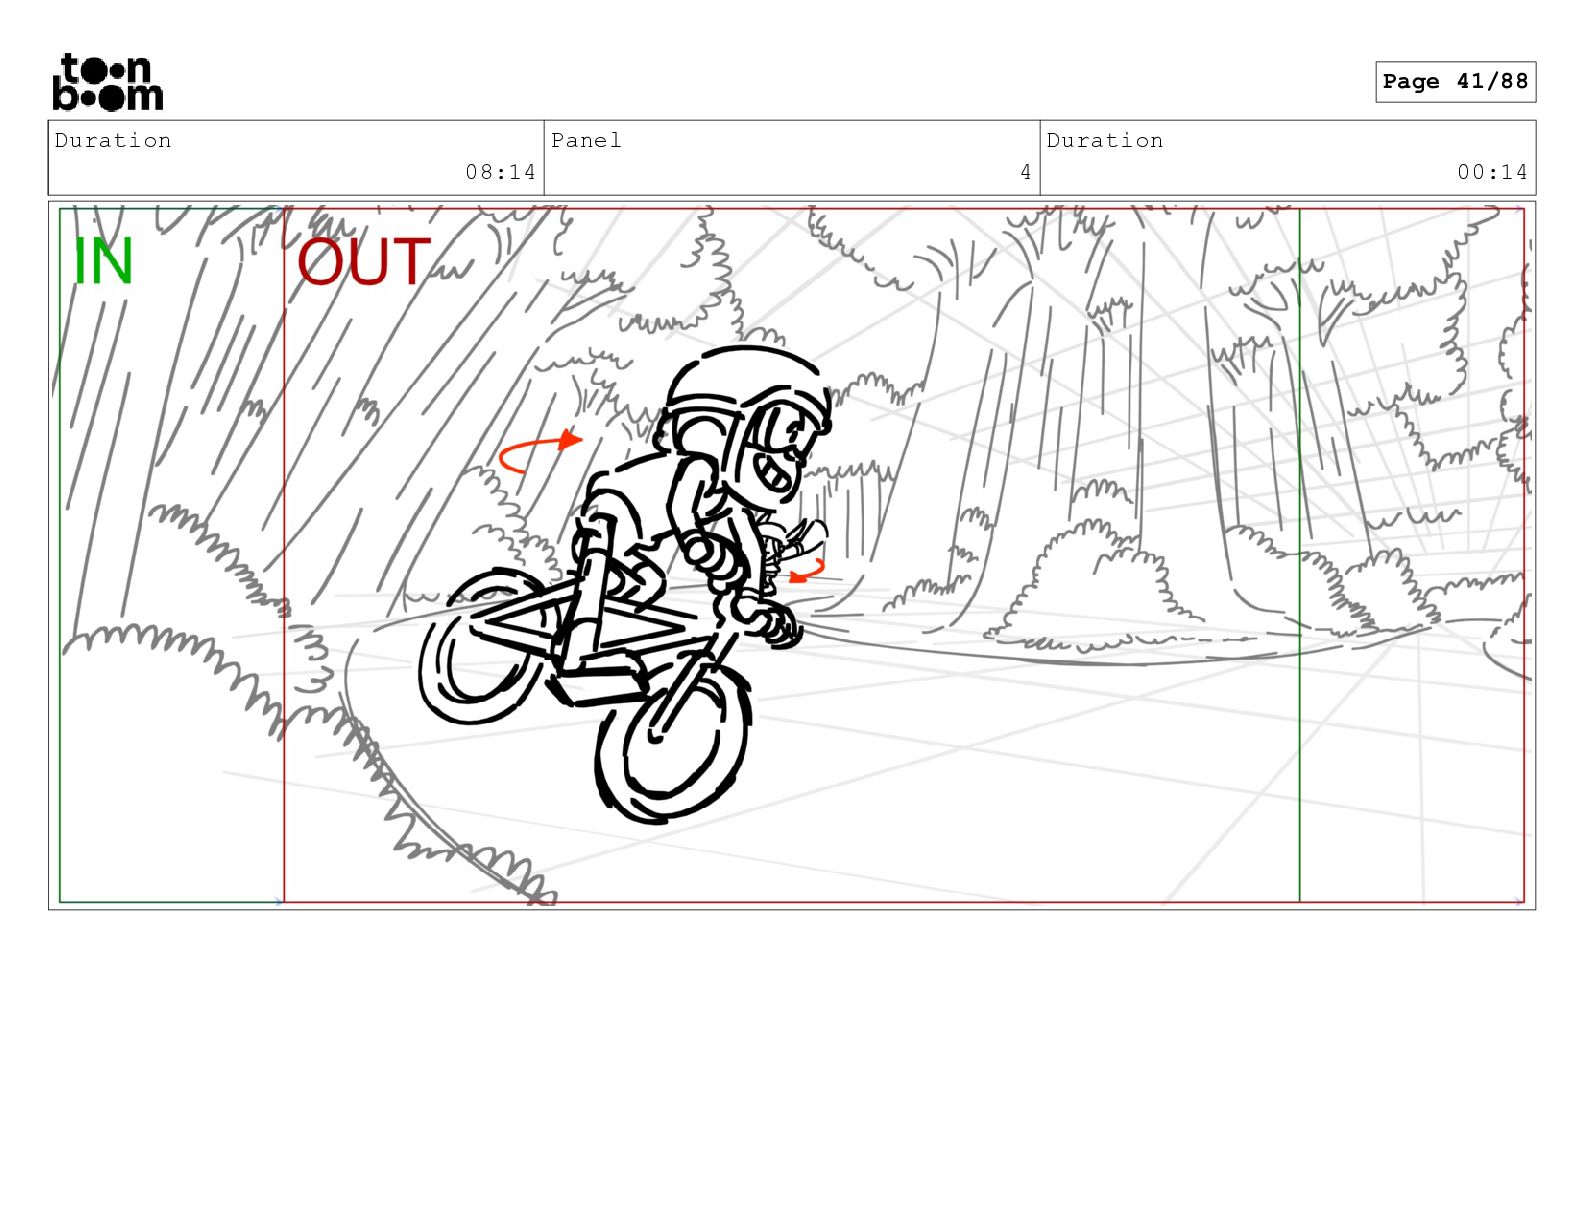Click the red OUT camera label
The height and width of the screenshot is (1224, 1584).
[364, 262]
